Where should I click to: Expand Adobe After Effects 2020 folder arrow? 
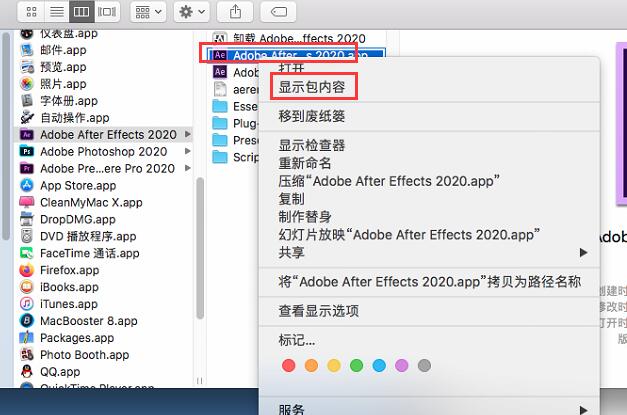pyautogui.click(x=188, y=134)
